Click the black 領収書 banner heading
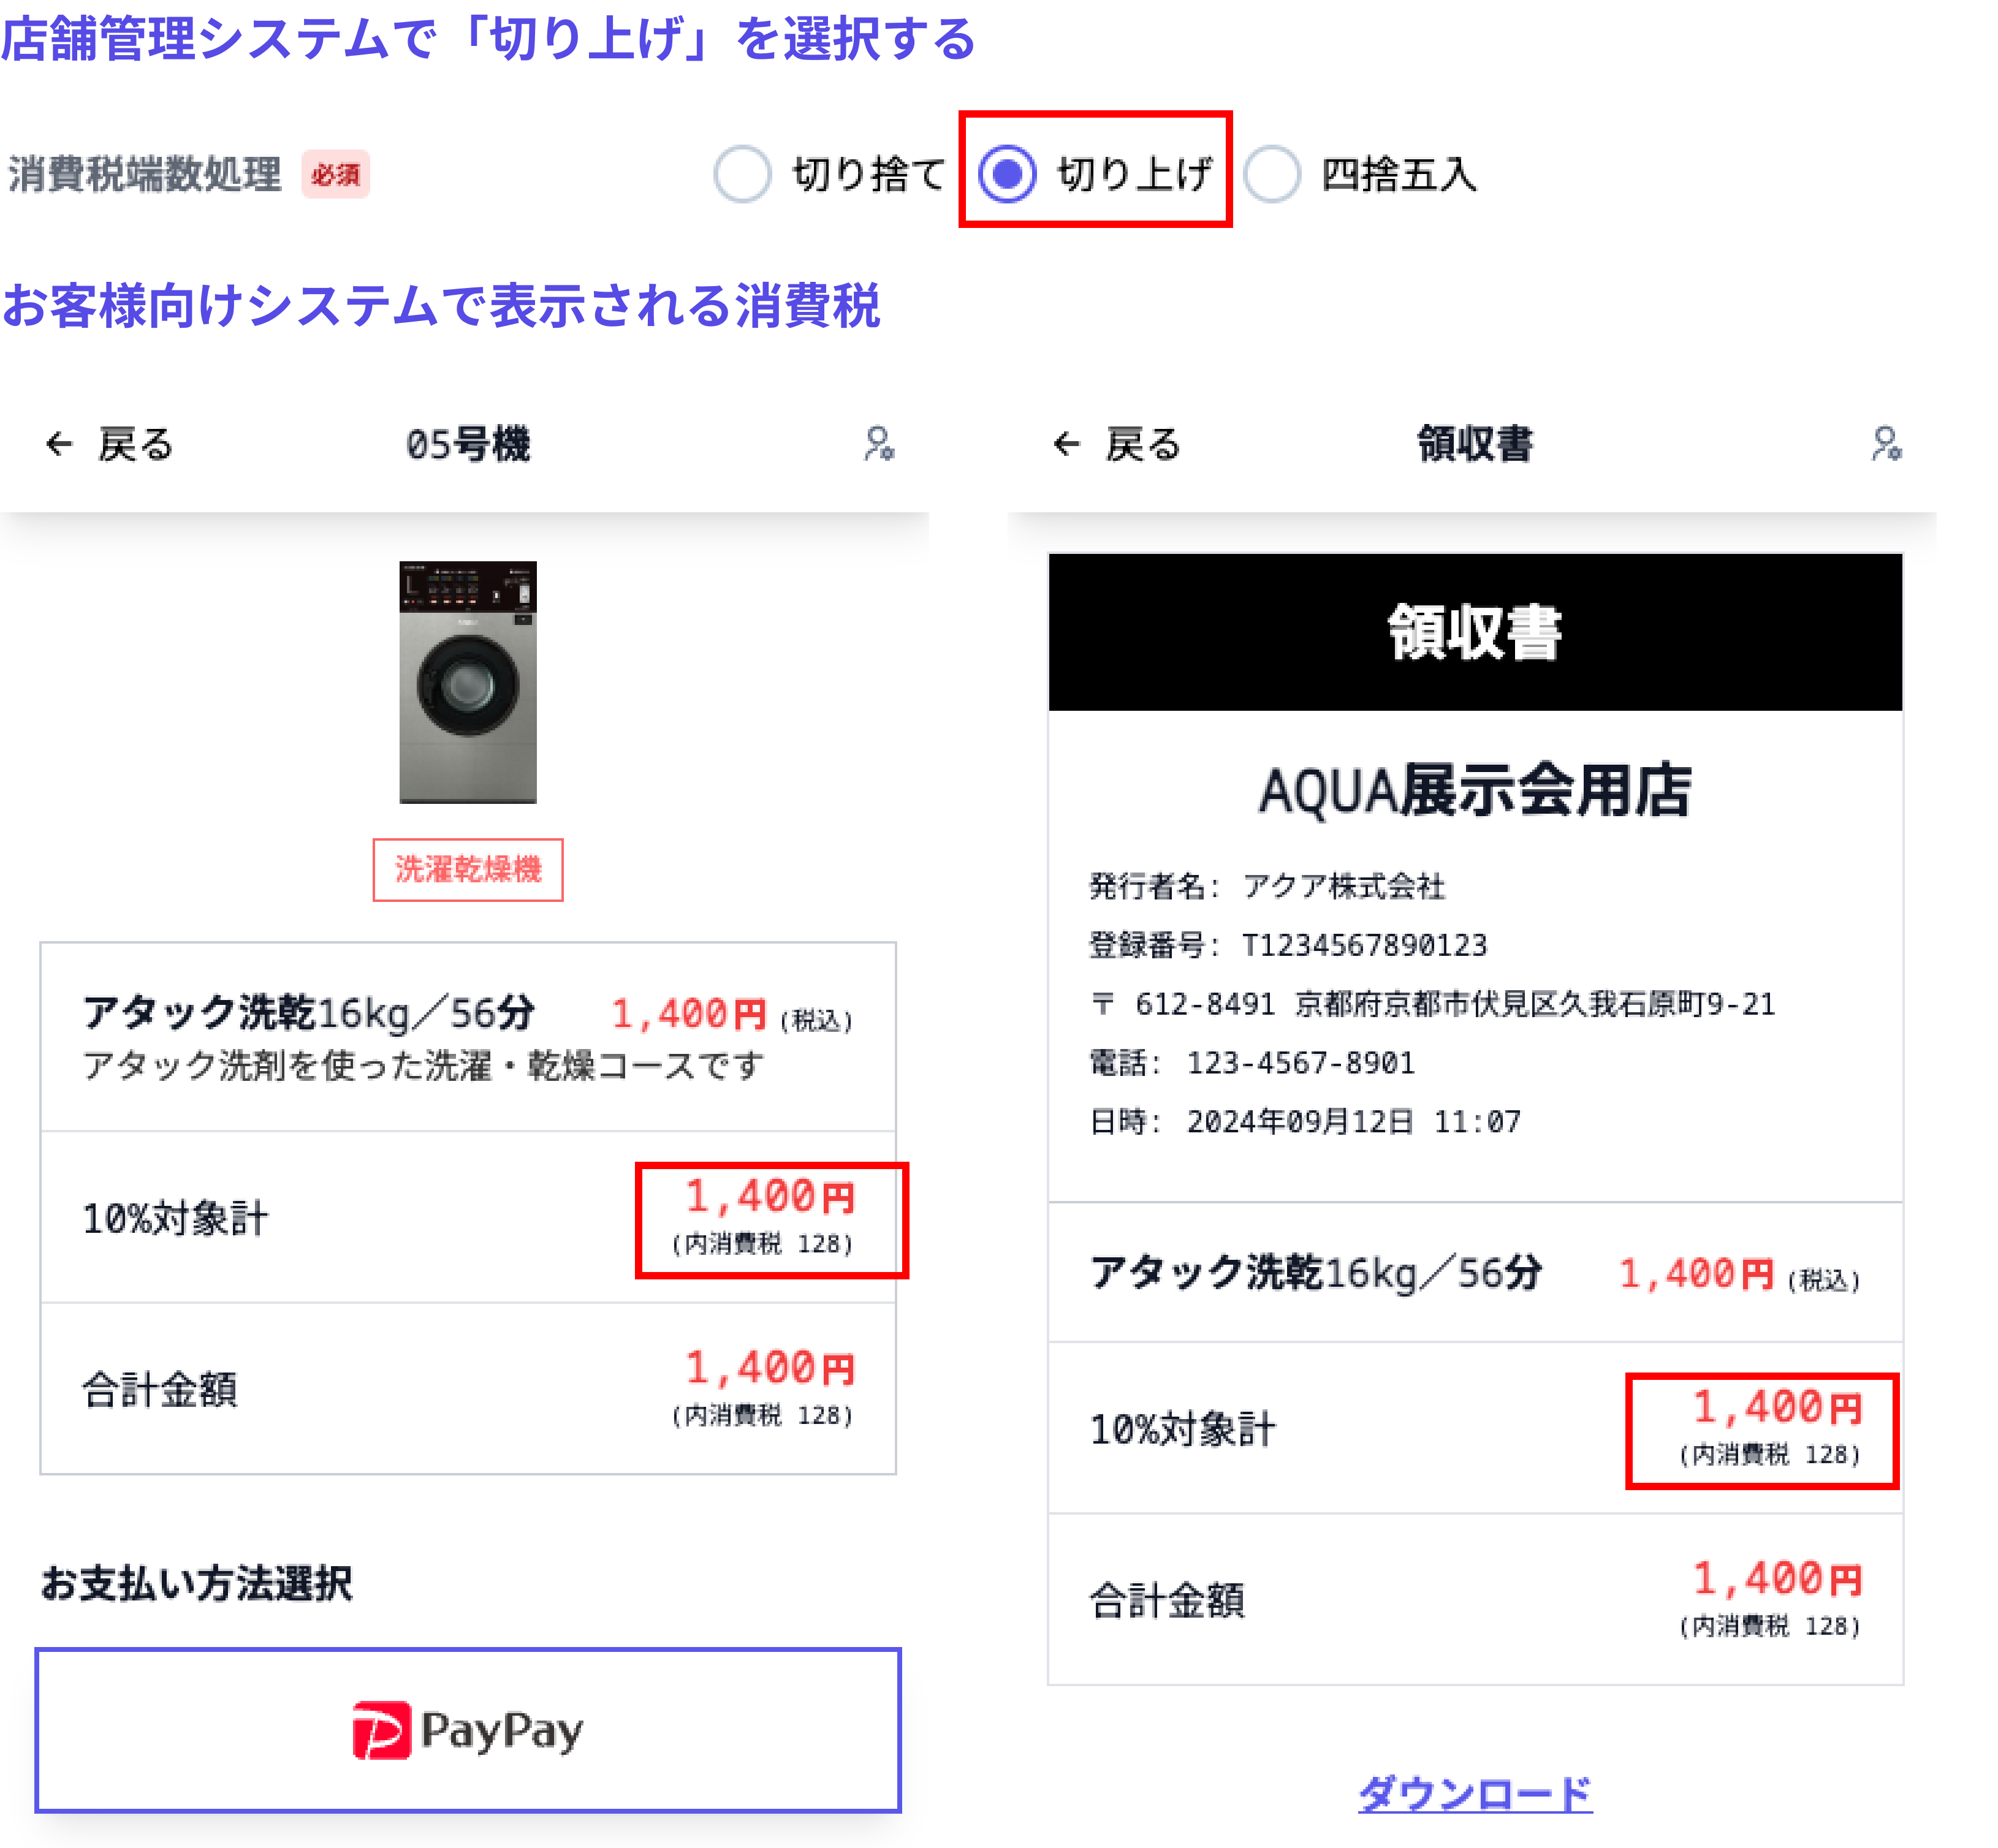The height and width of the screenshot is (1848, 1998). pos(1474,632)
